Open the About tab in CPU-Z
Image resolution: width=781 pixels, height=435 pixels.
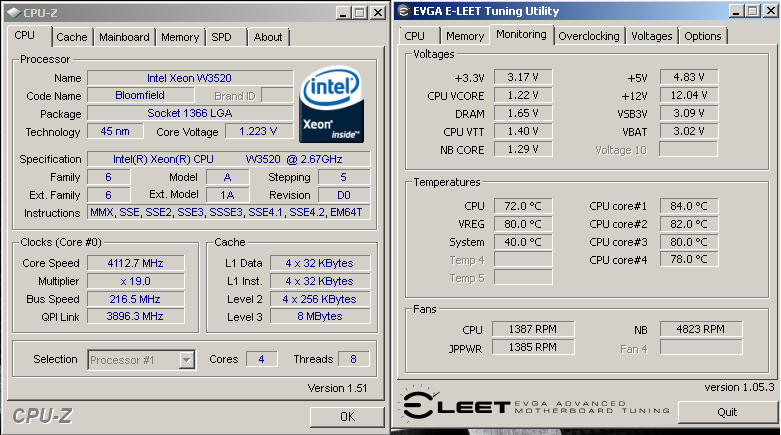(x=268, y=37)
